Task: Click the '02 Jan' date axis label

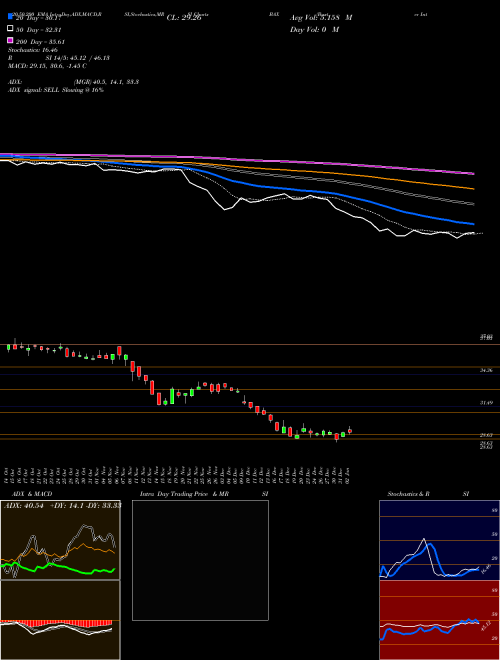Action: click(349, 475)
